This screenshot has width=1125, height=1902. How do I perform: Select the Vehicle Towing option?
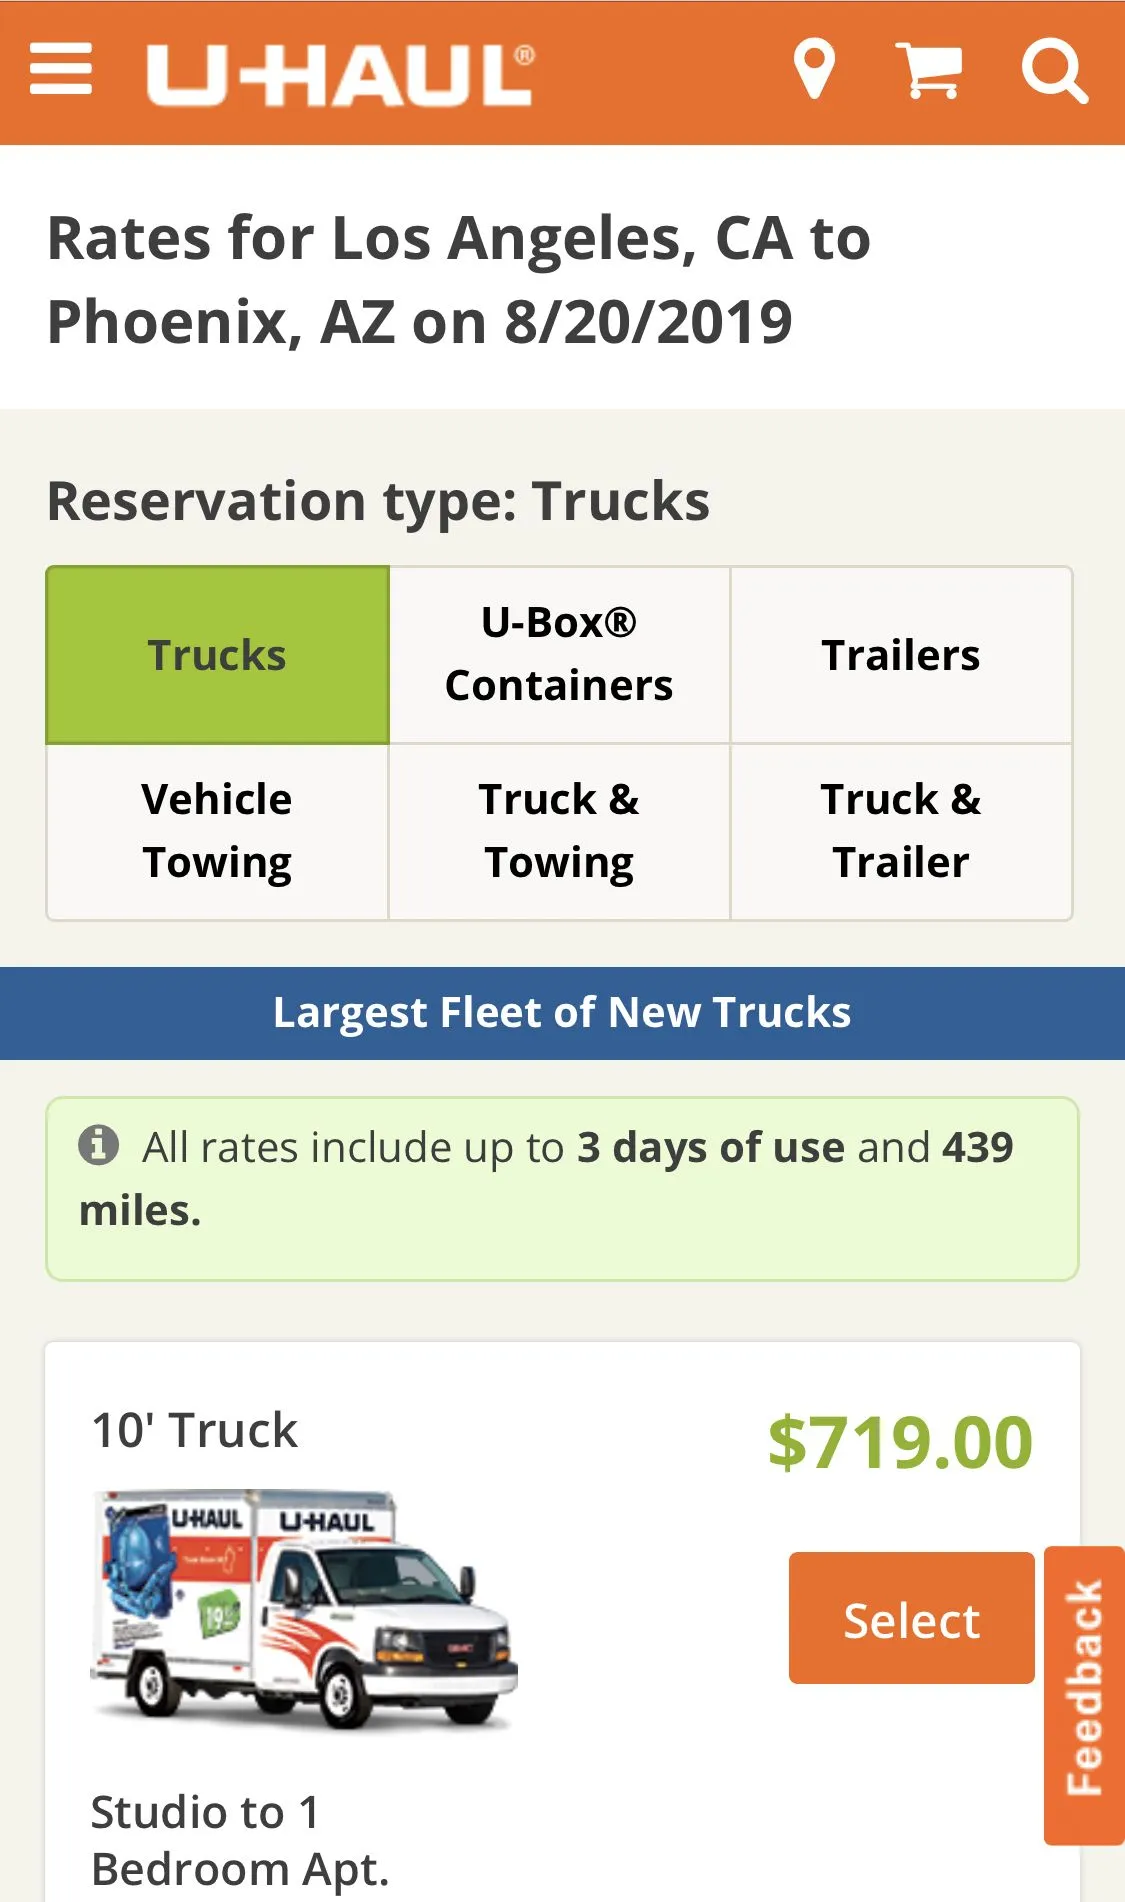217,831
